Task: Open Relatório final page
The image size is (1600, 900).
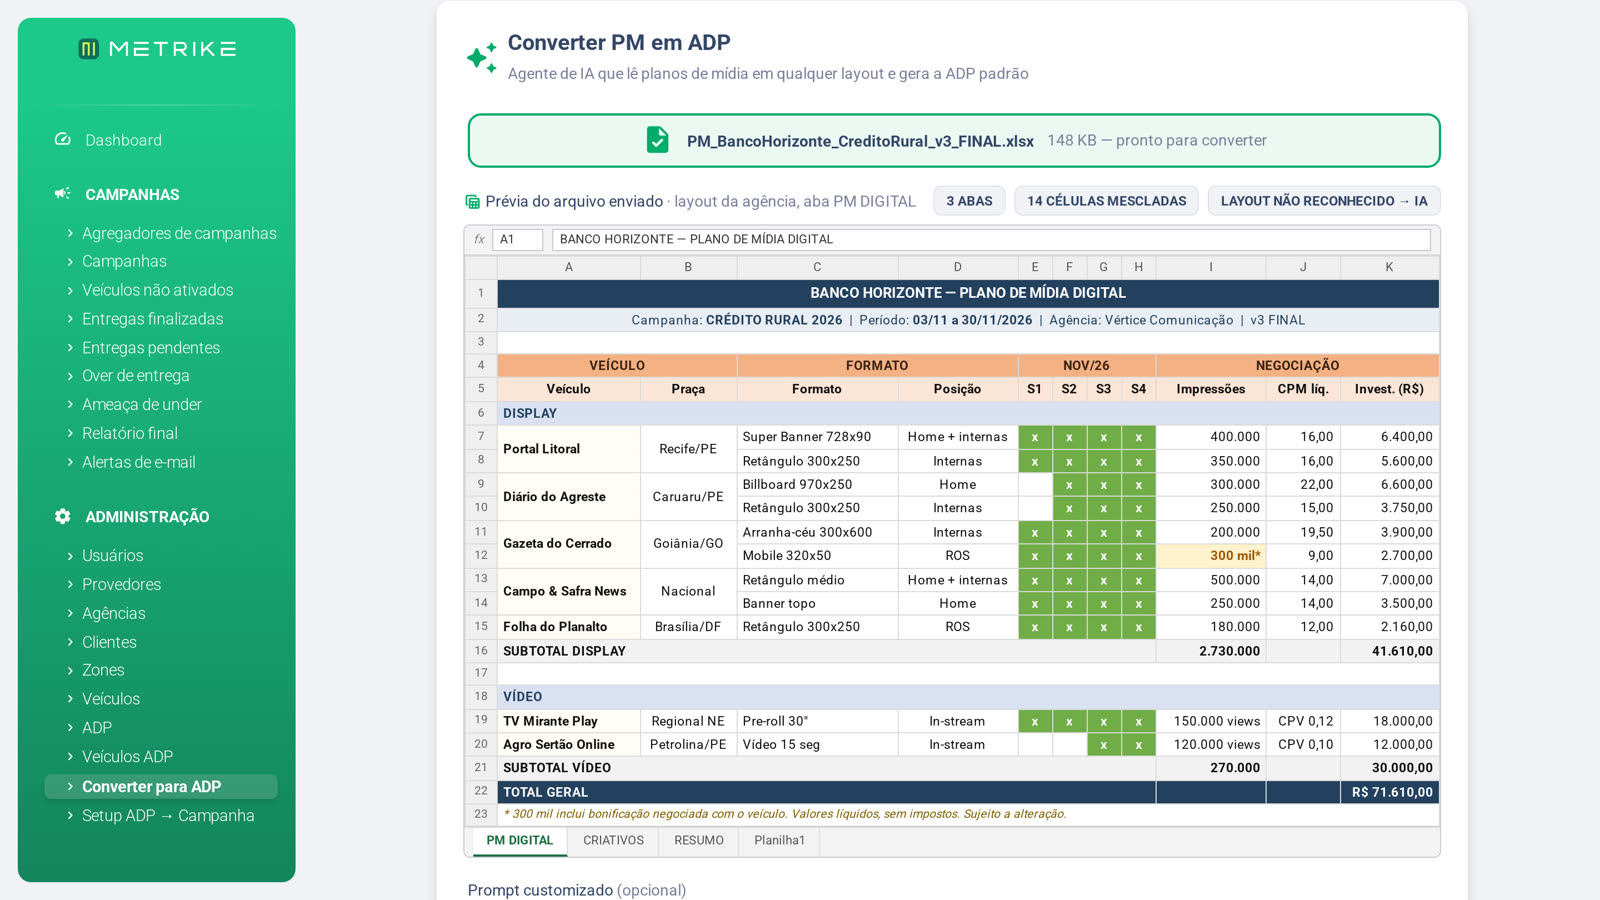Action: (130, 433)
